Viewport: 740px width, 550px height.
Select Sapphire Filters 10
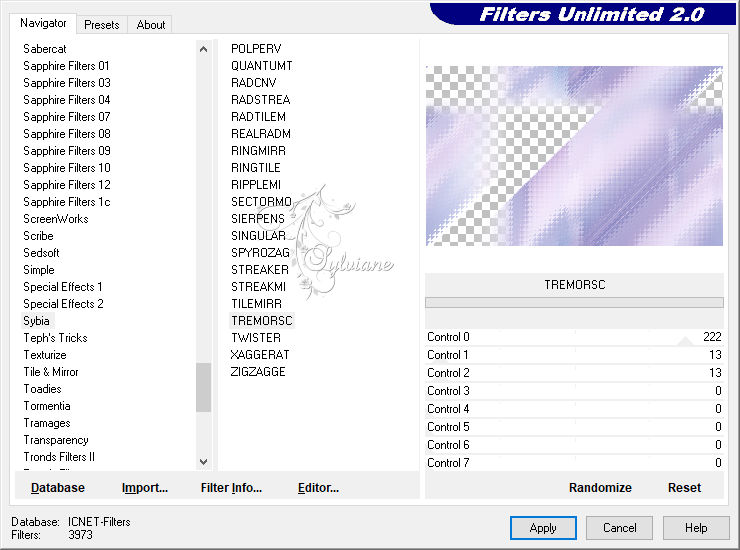tap(67, 168)
